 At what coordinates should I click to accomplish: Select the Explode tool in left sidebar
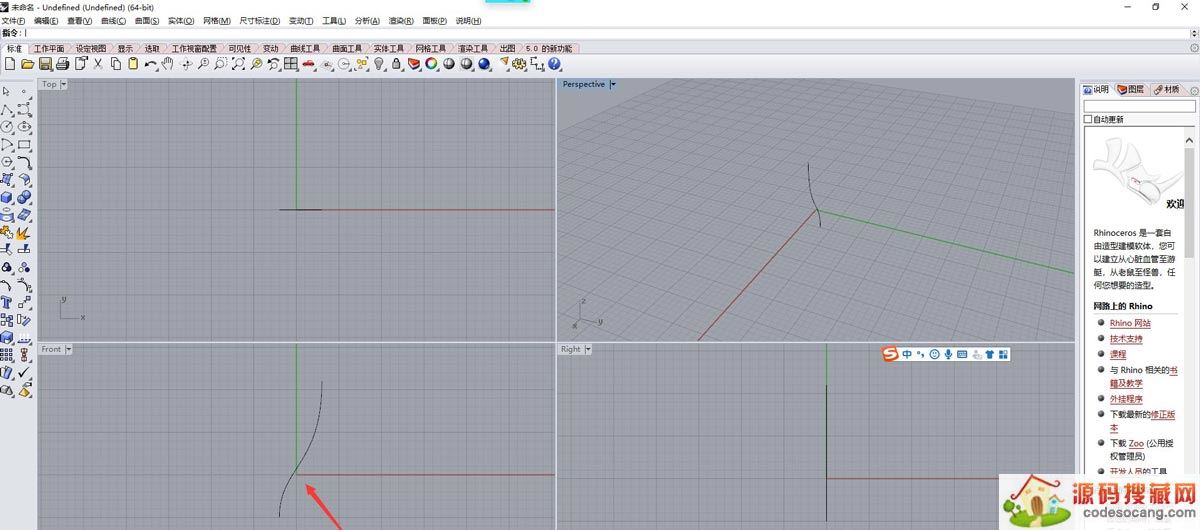pyautogui.click(x=24, y=232)
